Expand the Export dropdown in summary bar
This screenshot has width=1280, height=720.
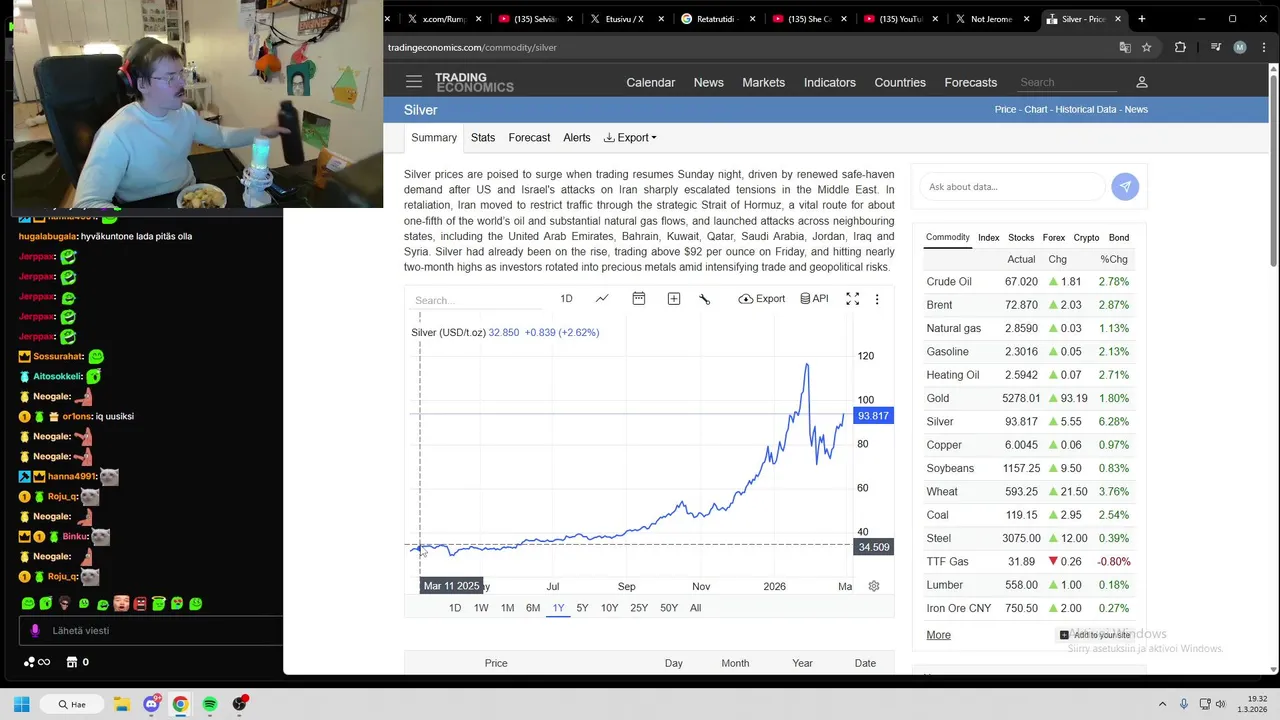[x=630, y=138]
